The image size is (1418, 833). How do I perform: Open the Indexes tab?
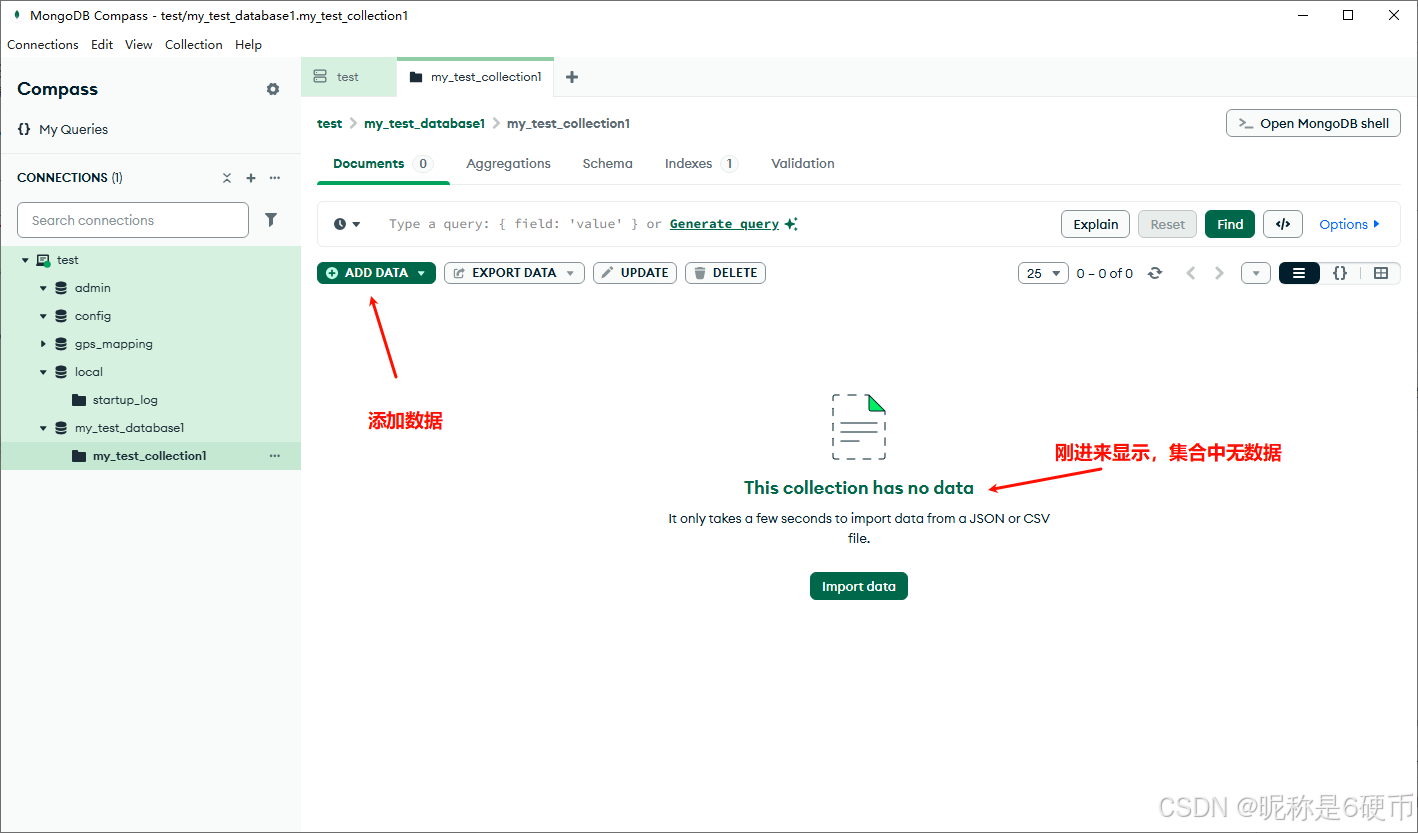pyautogui.click(x=701, y=164)
